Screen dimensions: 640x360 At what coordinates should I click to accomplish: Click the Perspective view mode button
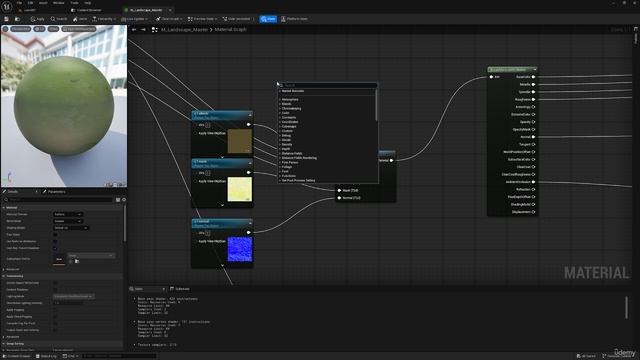[x=21, y=29]
